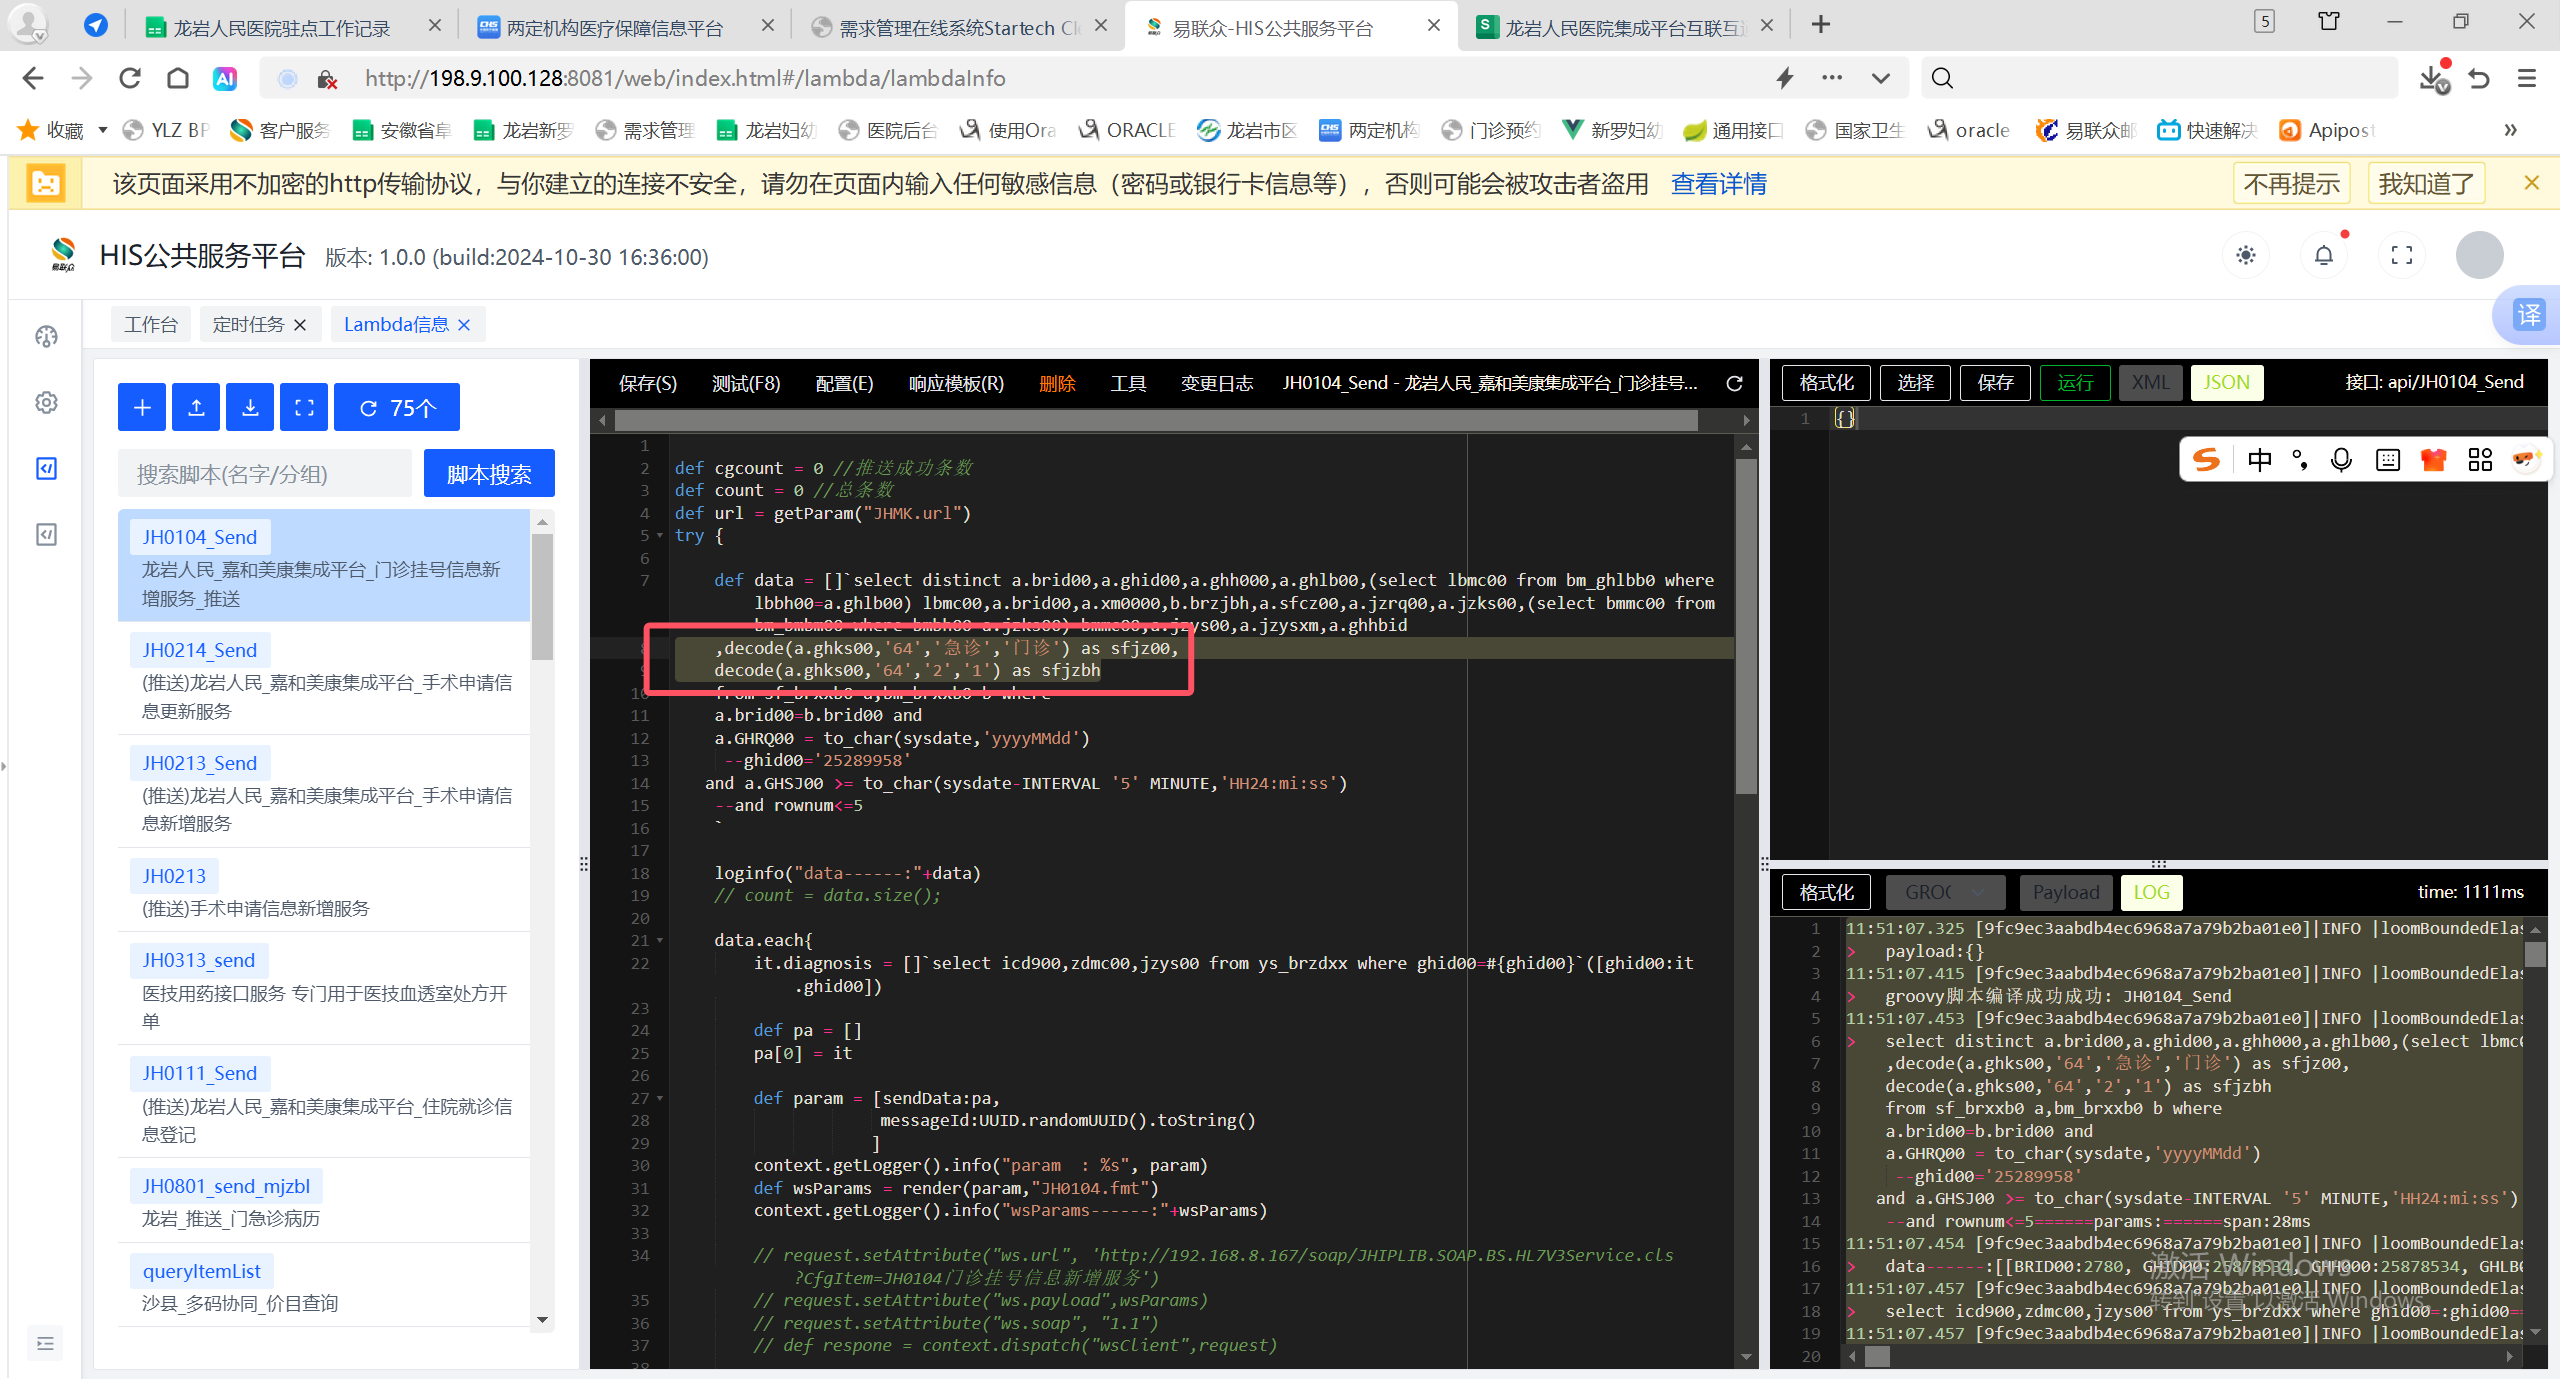Focus the script search input field
Screen dimensions: 2561x1379
coord(264,474)
